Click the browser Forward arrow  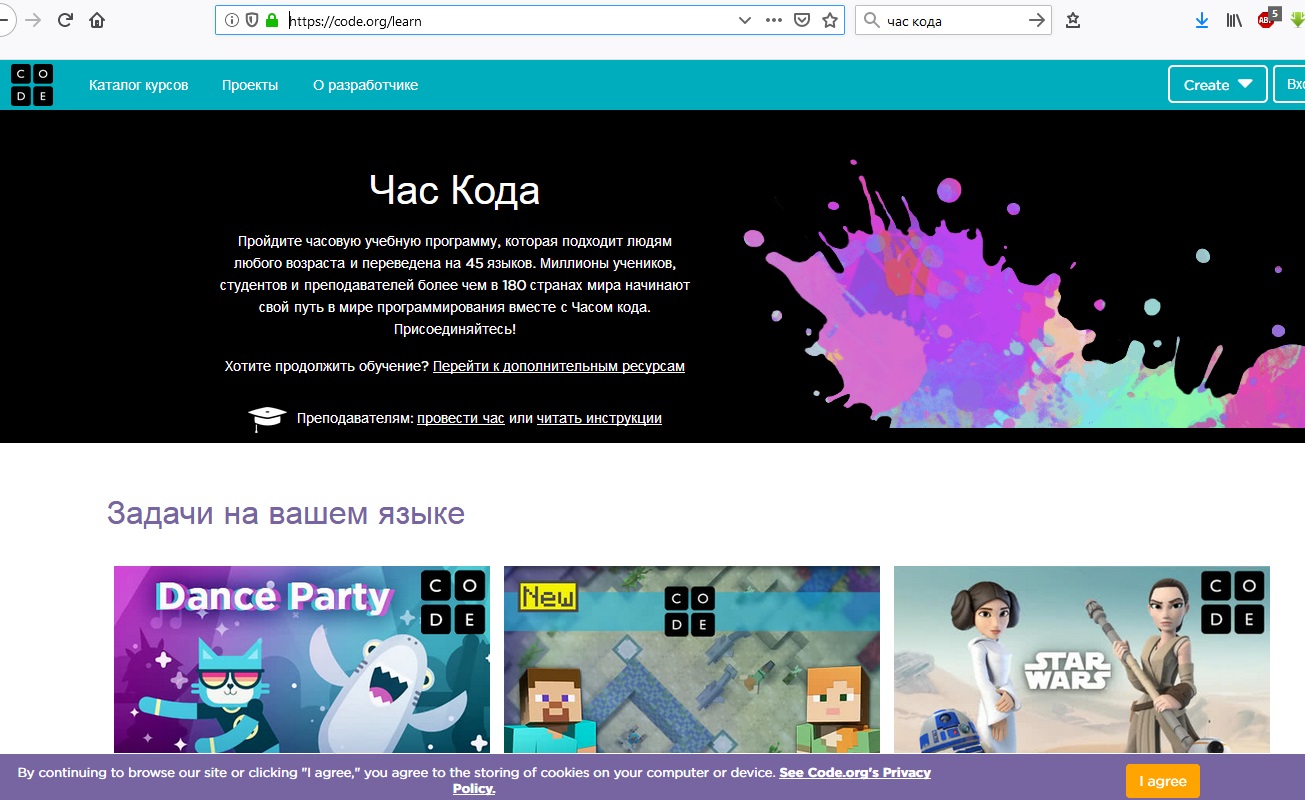pos(33,20)
